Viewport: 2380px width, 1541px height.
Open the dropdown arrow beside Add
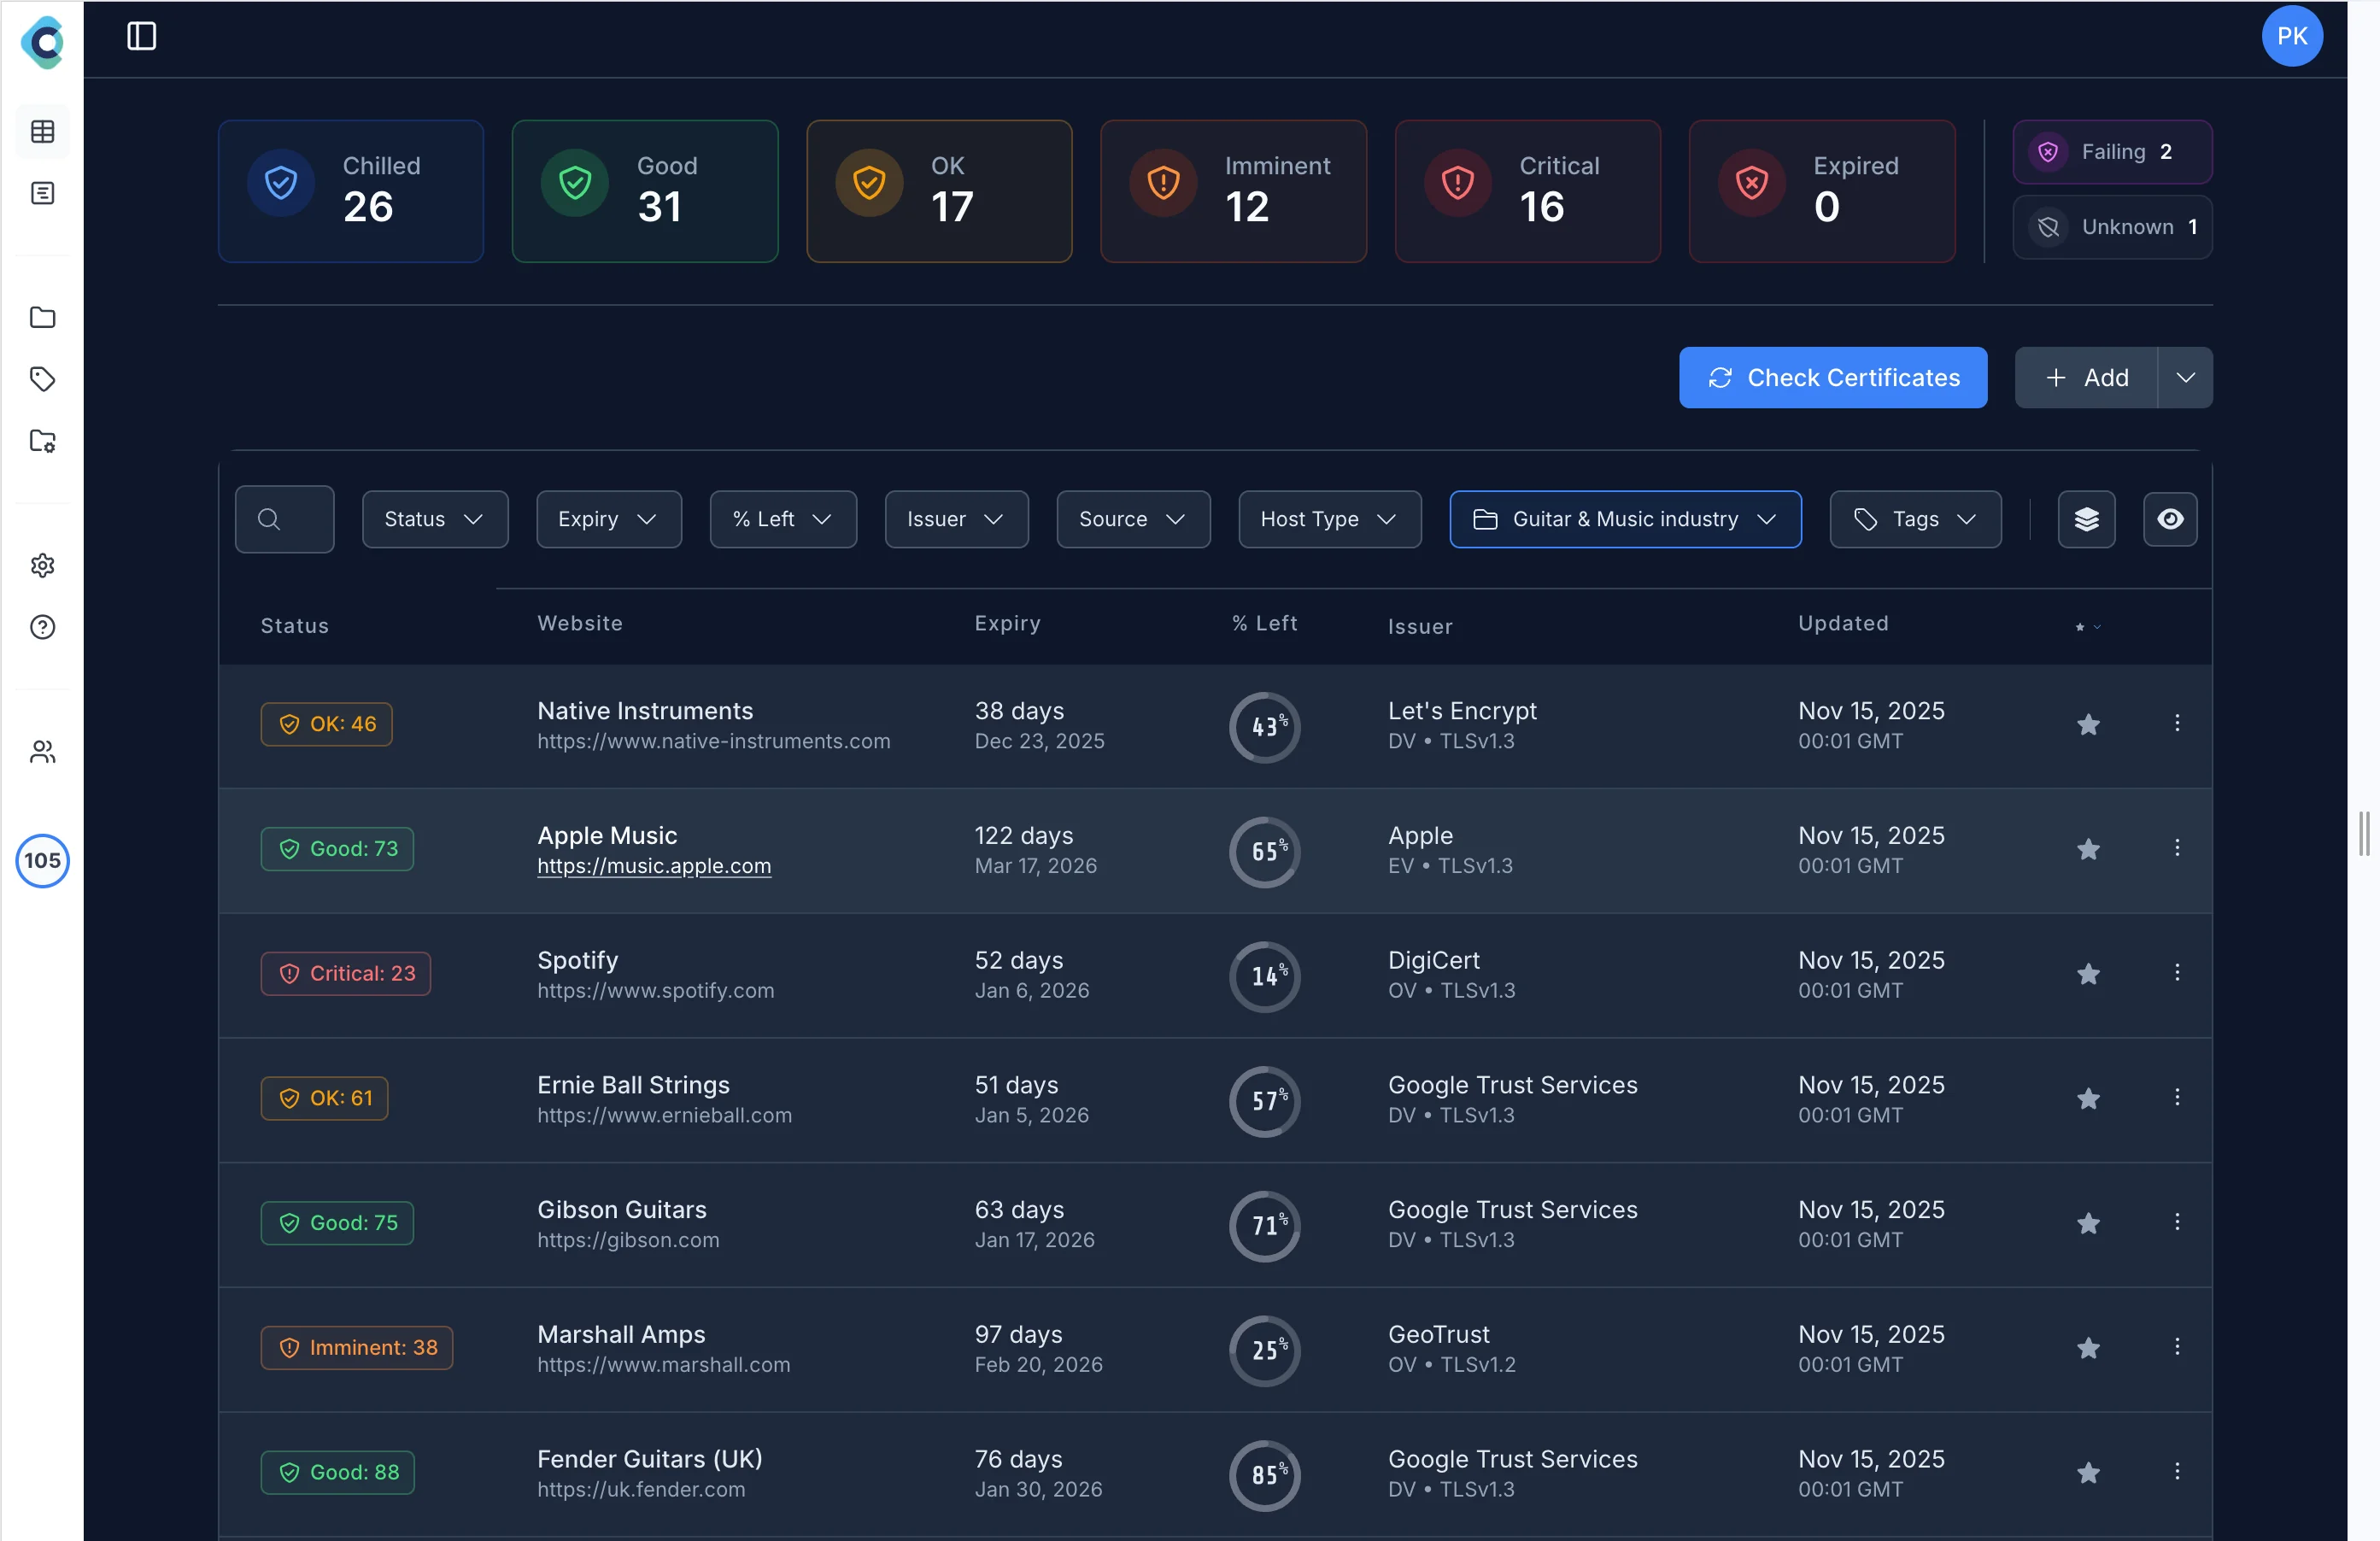pyautogui.click(x=2186, y=377)
